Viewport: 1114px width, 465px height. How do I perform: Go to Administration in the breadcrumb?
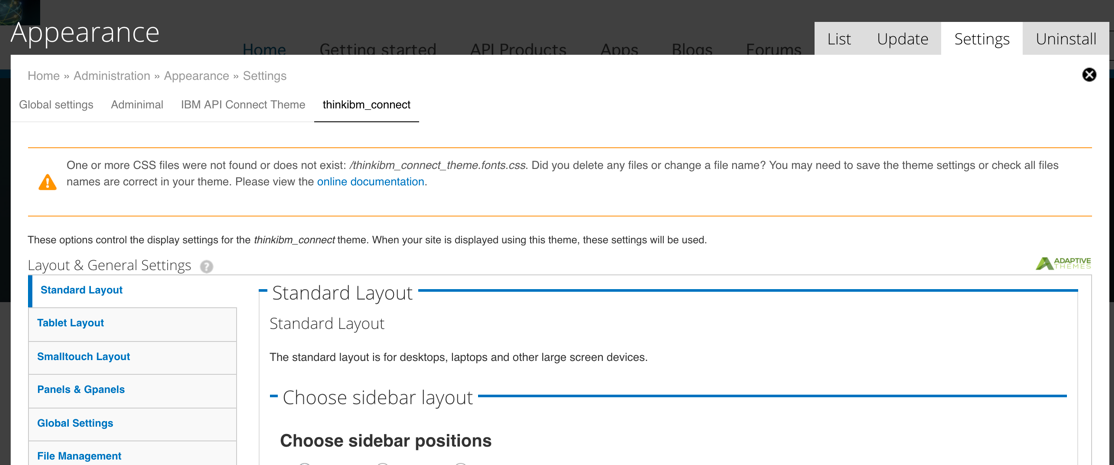coord(112,75)
